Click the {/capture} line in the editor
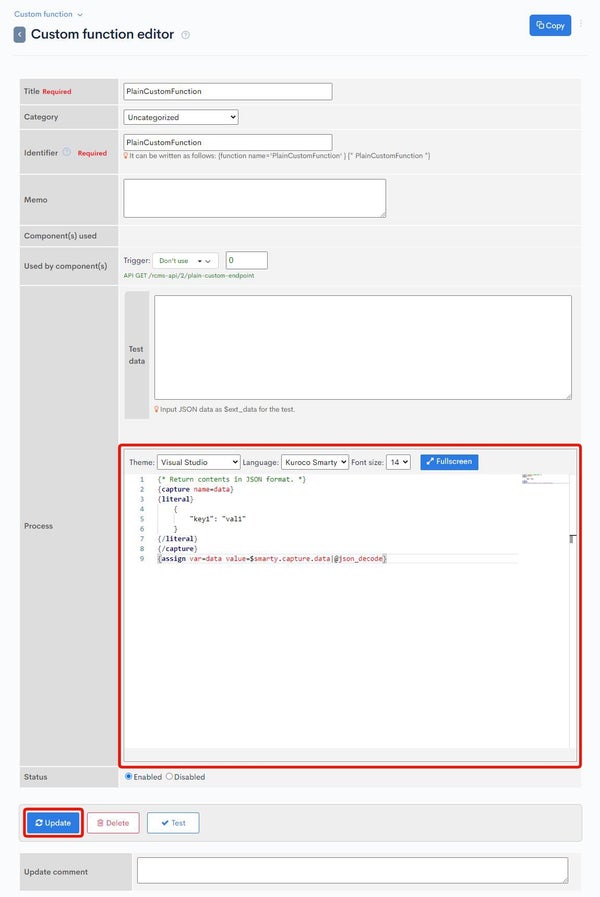The height and width of the screenshot is (897, 600). (177, 549)
